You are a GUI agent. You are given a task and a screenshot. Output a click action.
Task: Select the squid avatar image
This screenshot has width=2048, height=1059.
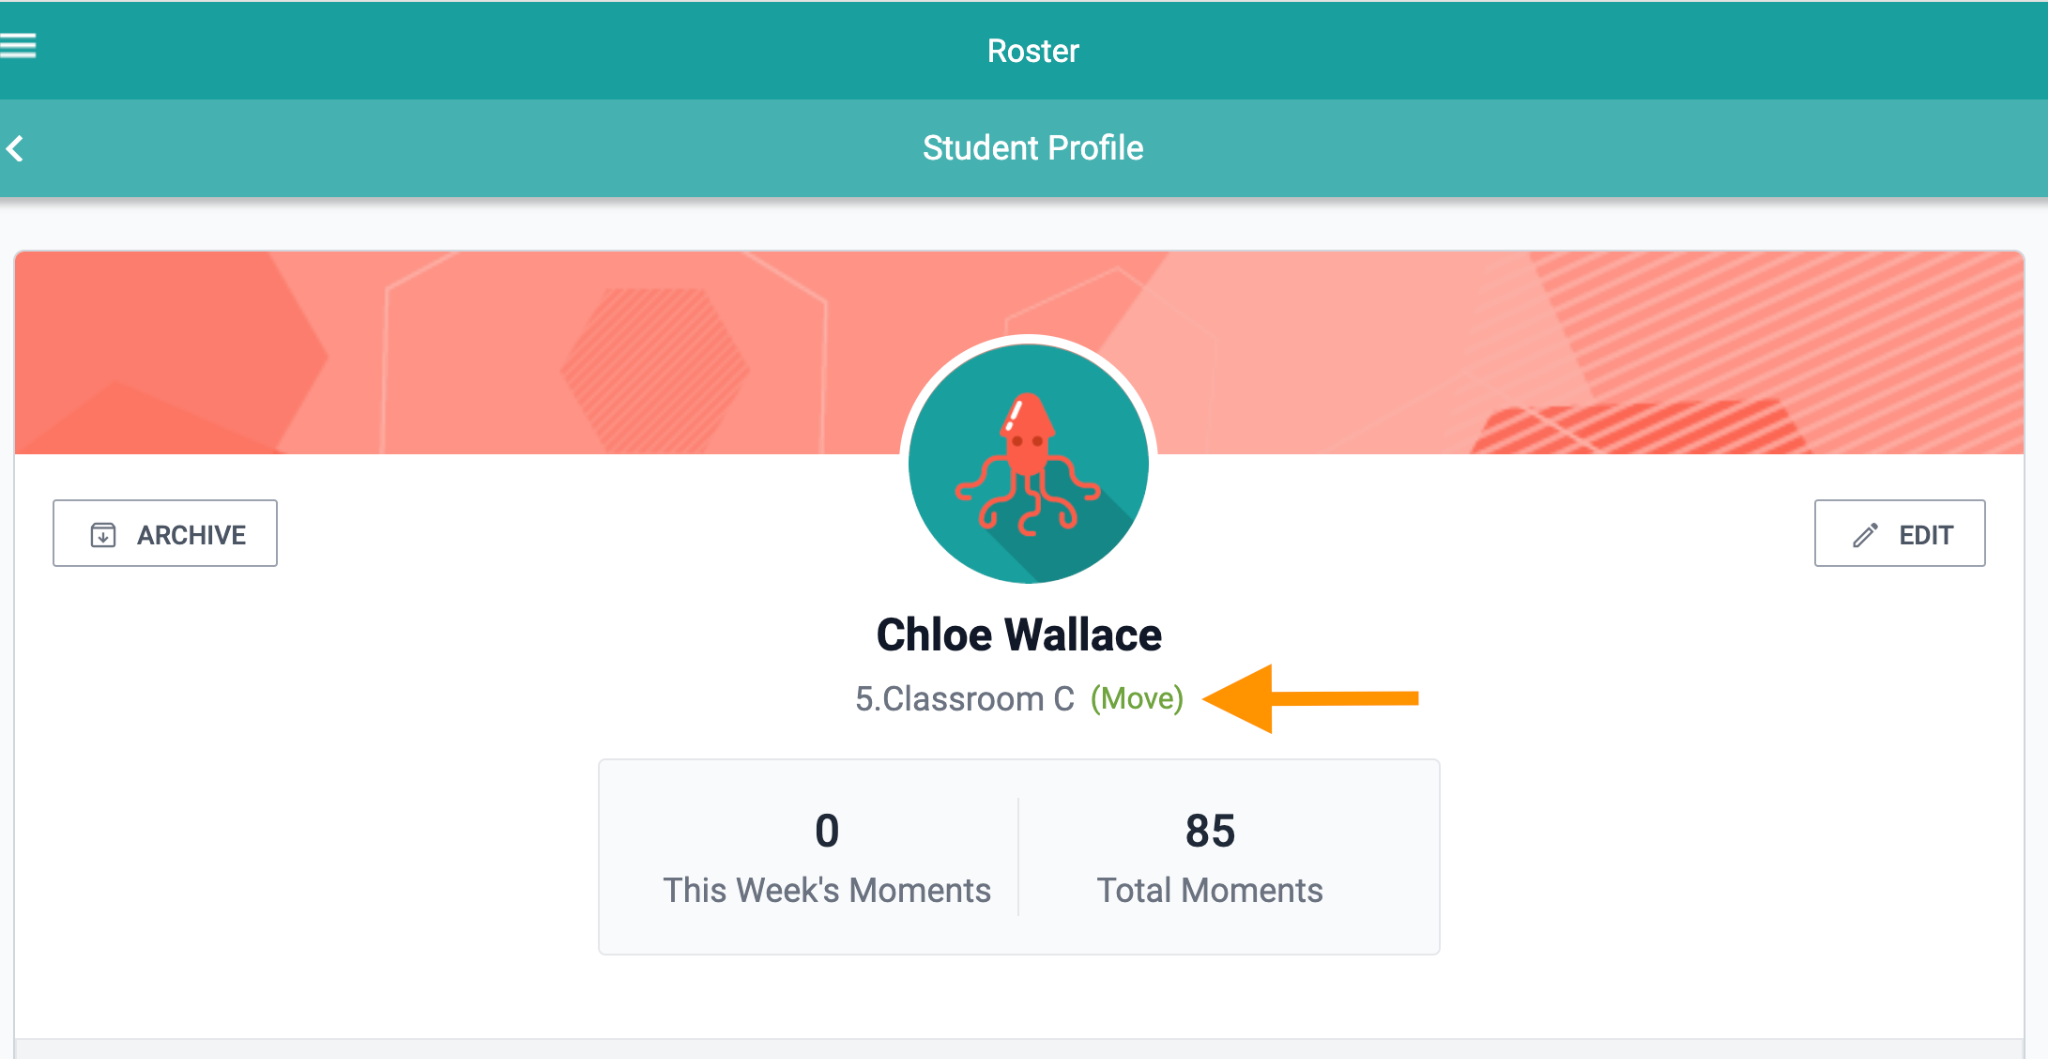pyautogui.click(x=1028, y=463)
